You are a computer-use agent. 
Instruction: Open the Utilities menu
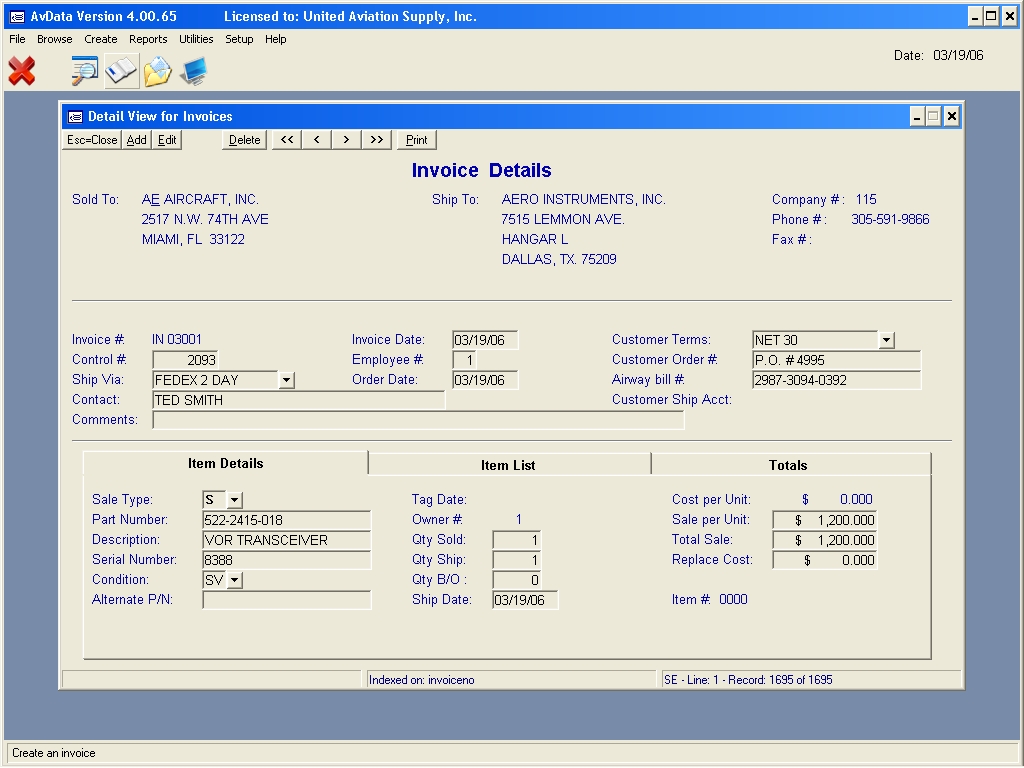[x=196, y=39]
